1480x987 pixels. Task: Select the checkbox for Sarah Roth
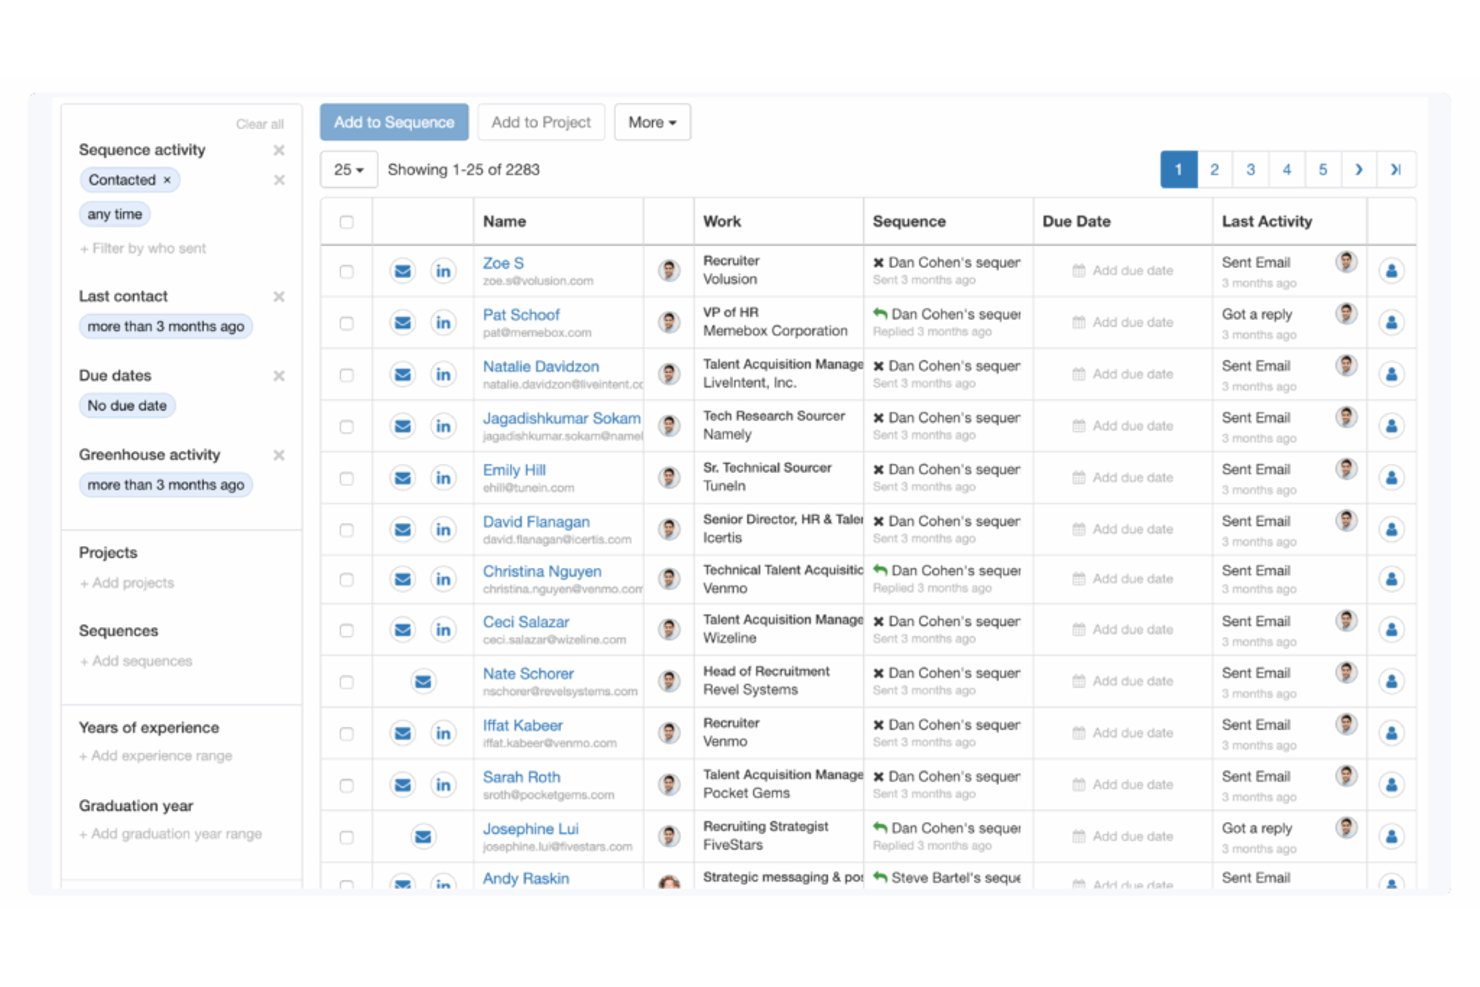[346, 786]
